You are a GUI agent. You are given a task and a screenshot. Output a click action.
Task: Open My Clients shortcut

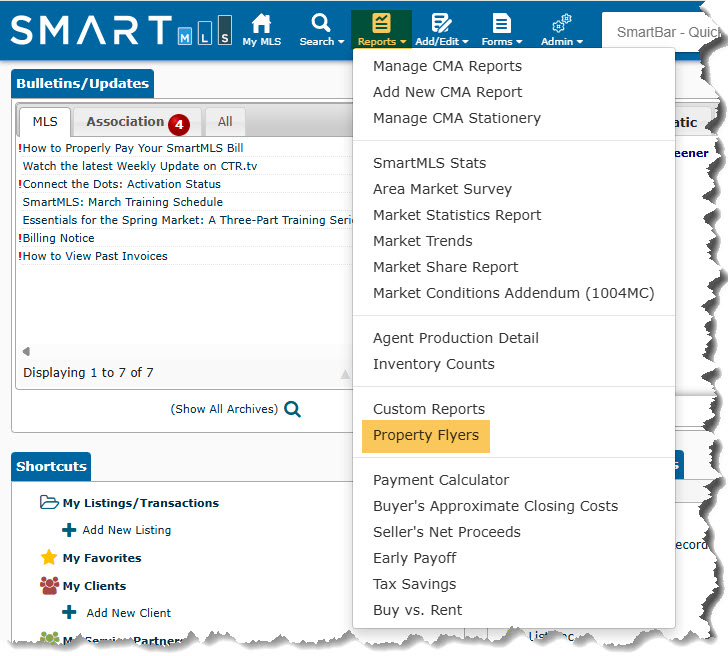94,586
